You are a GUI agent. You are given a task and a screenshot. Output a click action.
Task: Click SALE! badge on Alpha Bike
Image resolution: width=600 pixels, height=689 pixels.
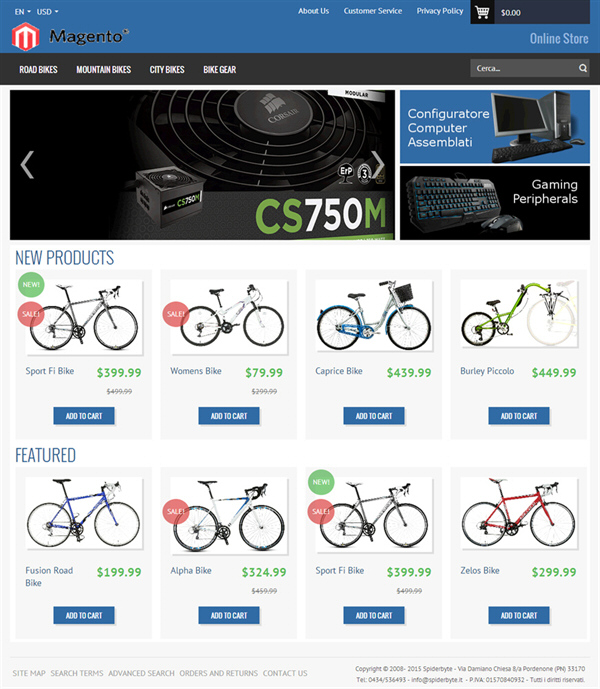pyautogui.click(x=176, y=511)
